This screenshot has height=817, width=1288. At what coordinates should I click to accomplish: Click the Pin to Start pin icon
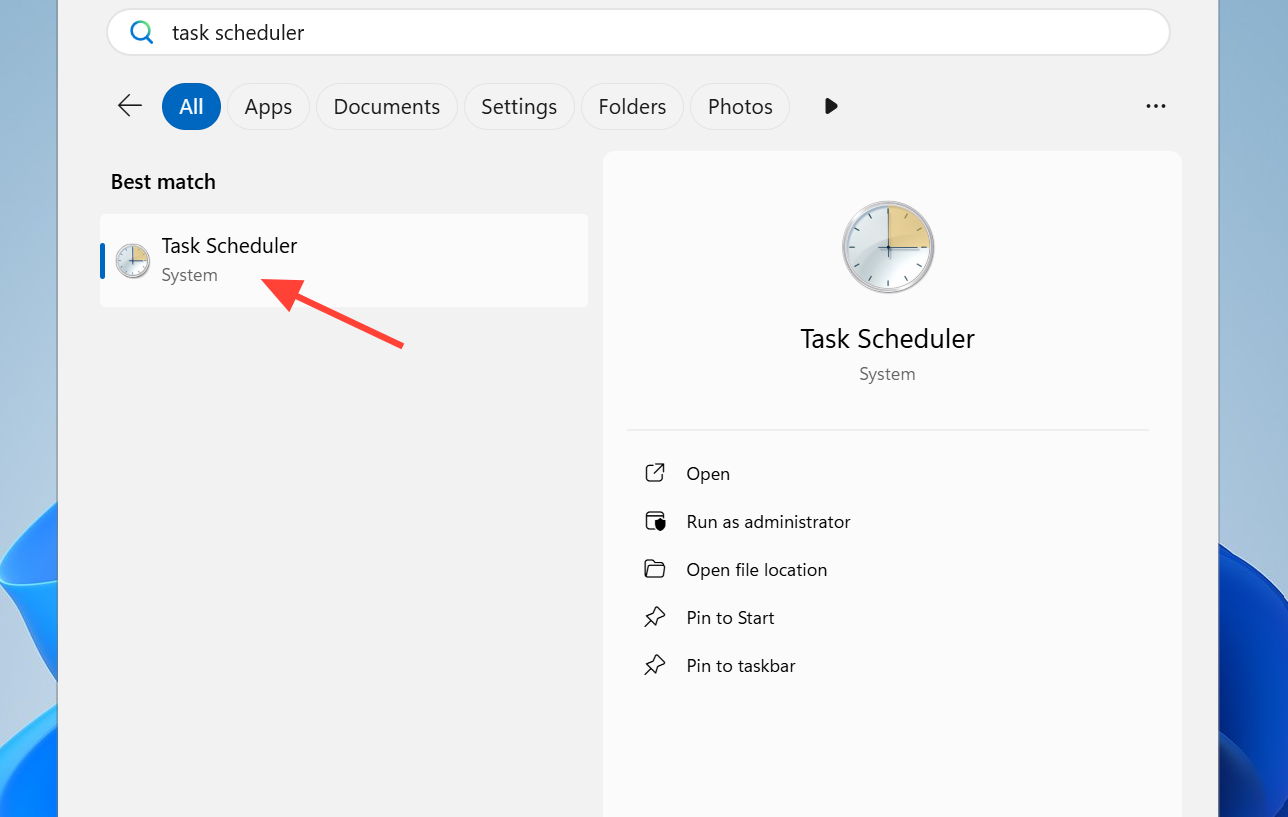click(x=655, y=617)
